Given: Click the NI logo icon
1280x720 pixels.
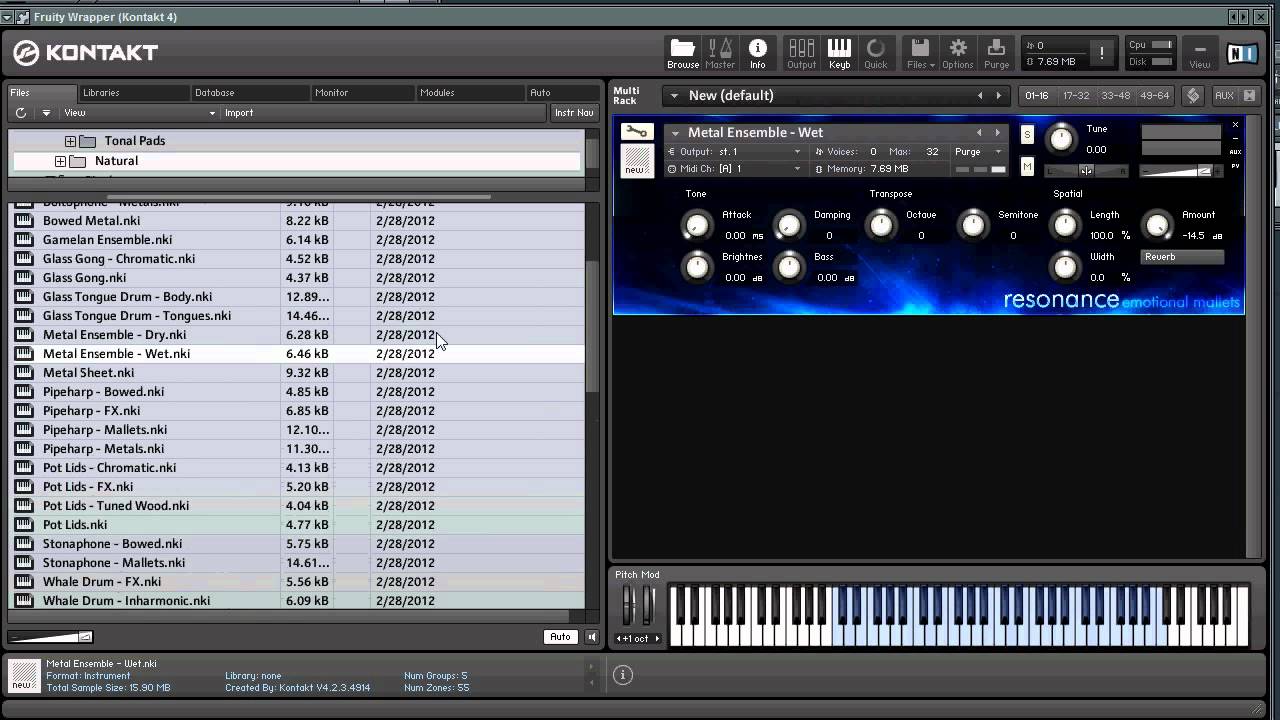Looking at the screenshot, I should tap(1241, 54).
